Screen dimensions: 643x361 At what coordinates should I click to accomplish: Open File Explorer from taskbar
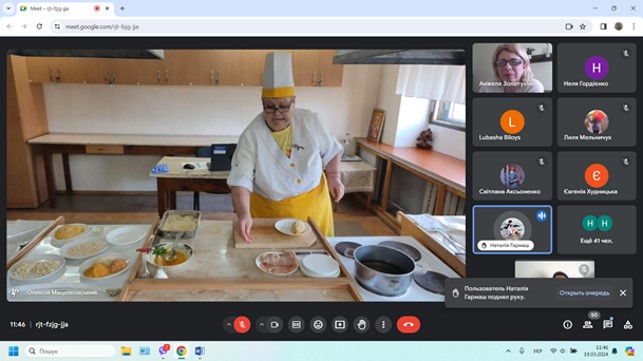[x=126, y=351]
